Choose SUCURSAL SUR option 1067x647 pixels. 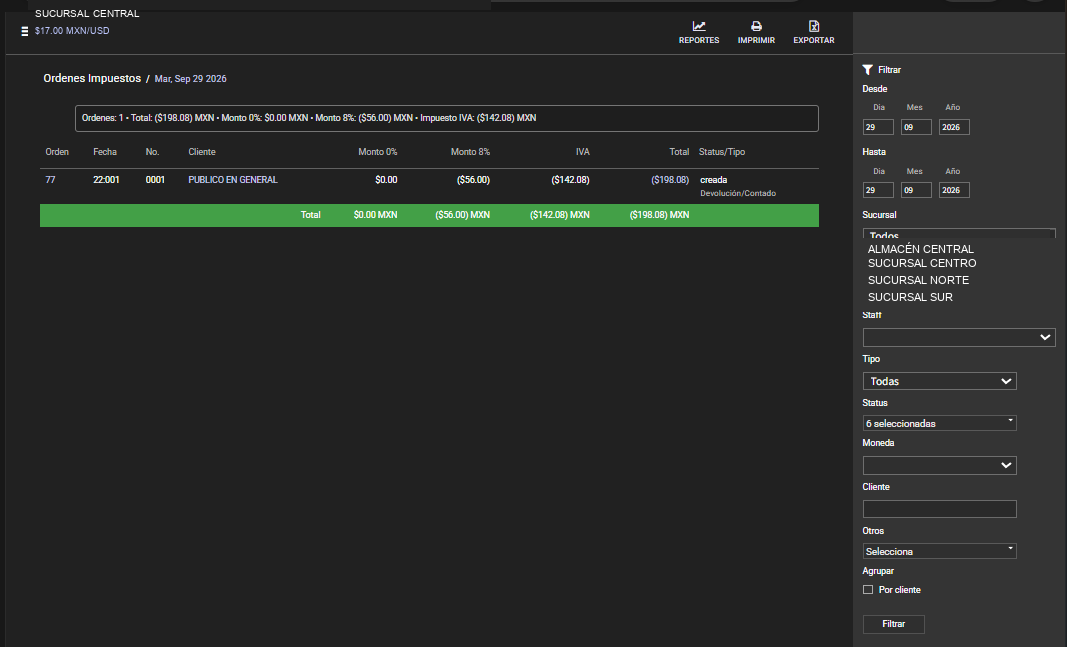[x=910, y=297]
